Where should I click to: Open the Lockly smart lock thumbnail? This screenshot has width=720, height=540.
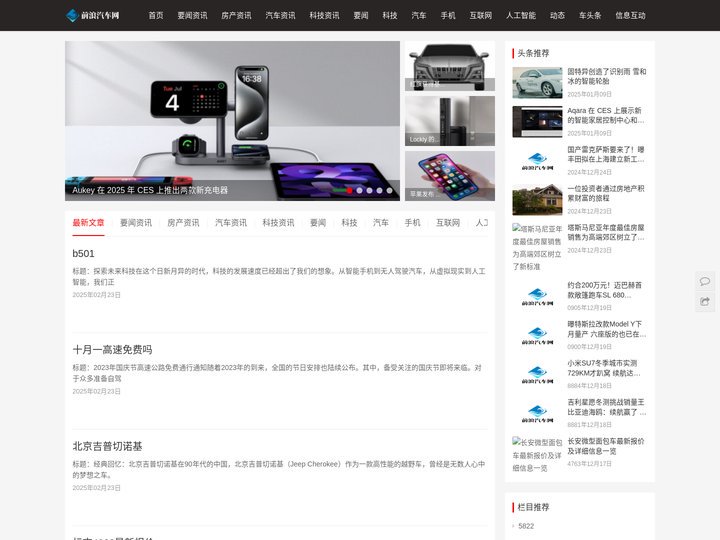coord(450,121)
